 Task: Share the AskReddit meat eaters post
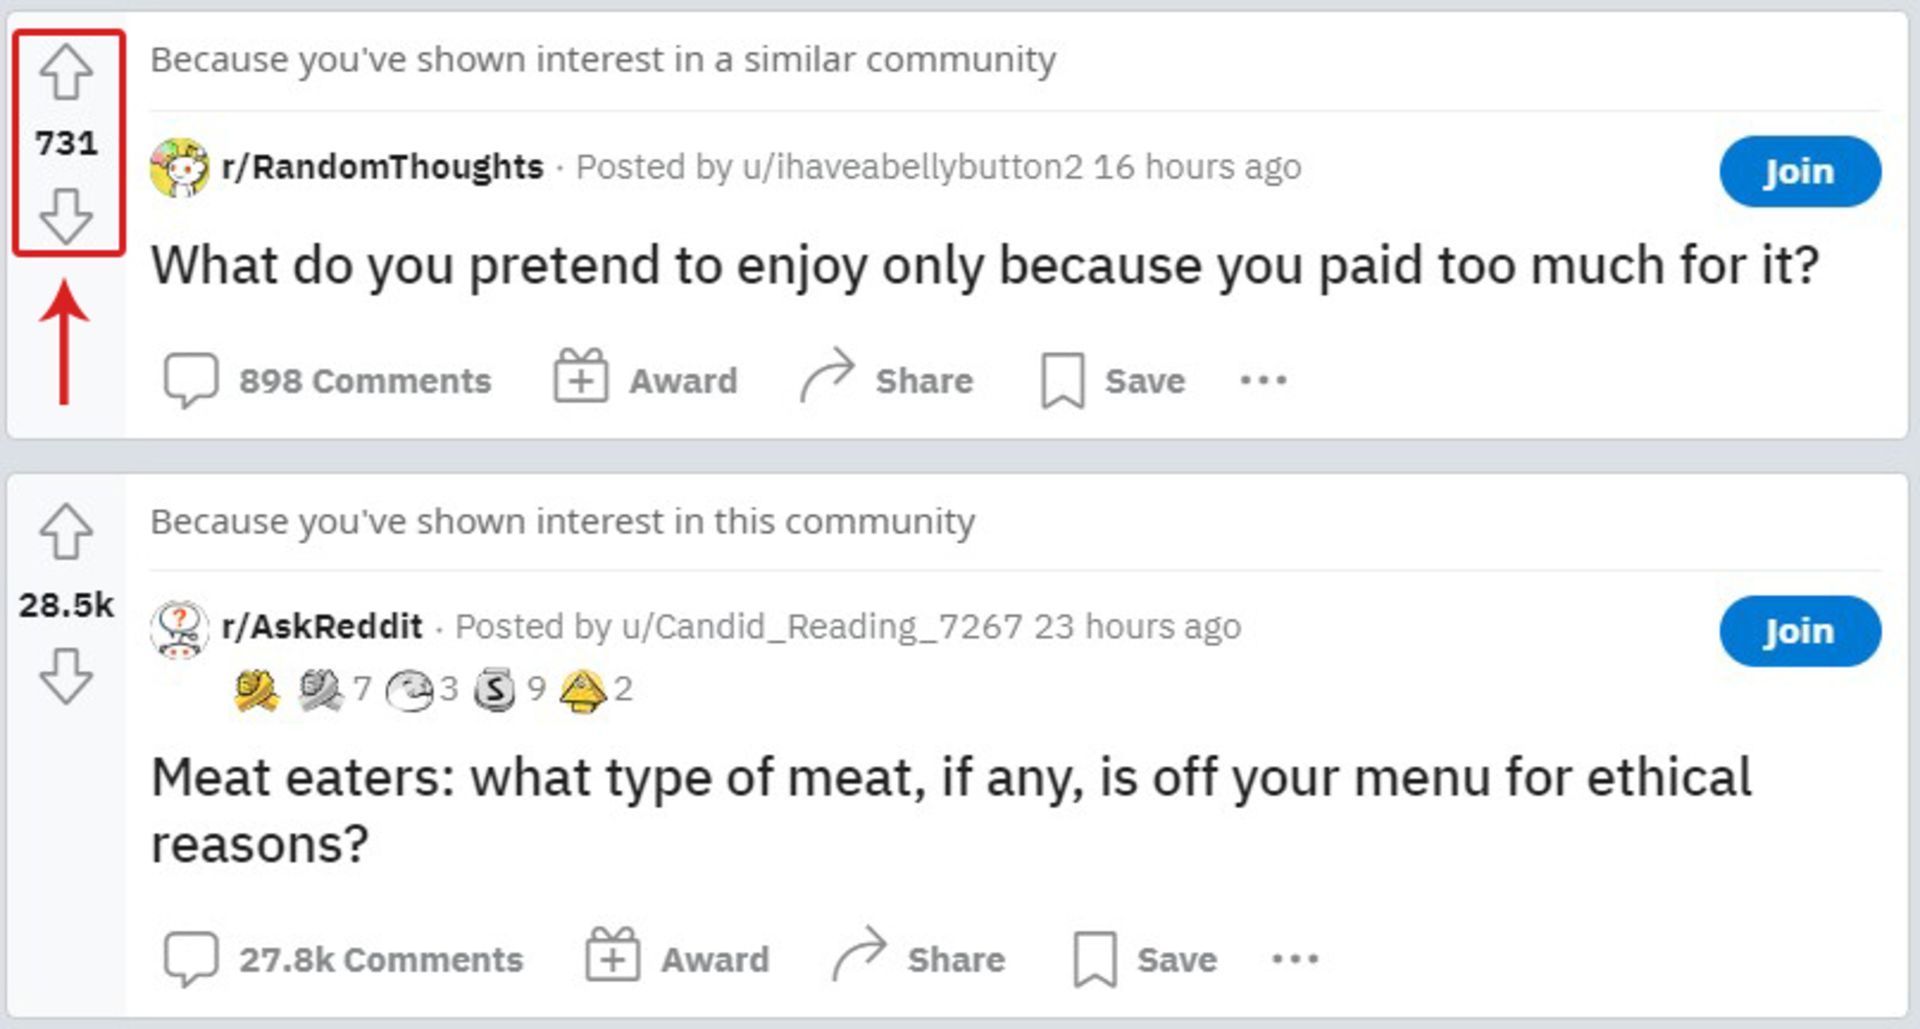tap(918, 957)
